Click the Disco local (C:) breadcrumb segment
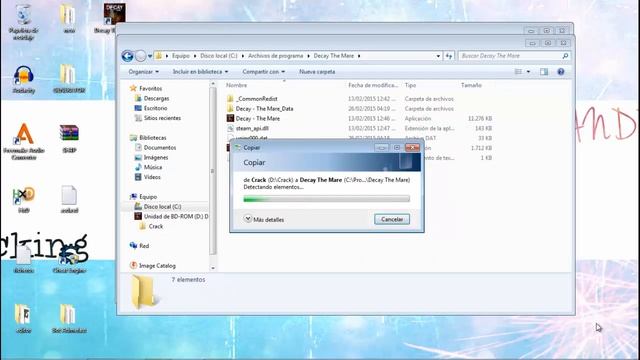 (x=219, y=56)
